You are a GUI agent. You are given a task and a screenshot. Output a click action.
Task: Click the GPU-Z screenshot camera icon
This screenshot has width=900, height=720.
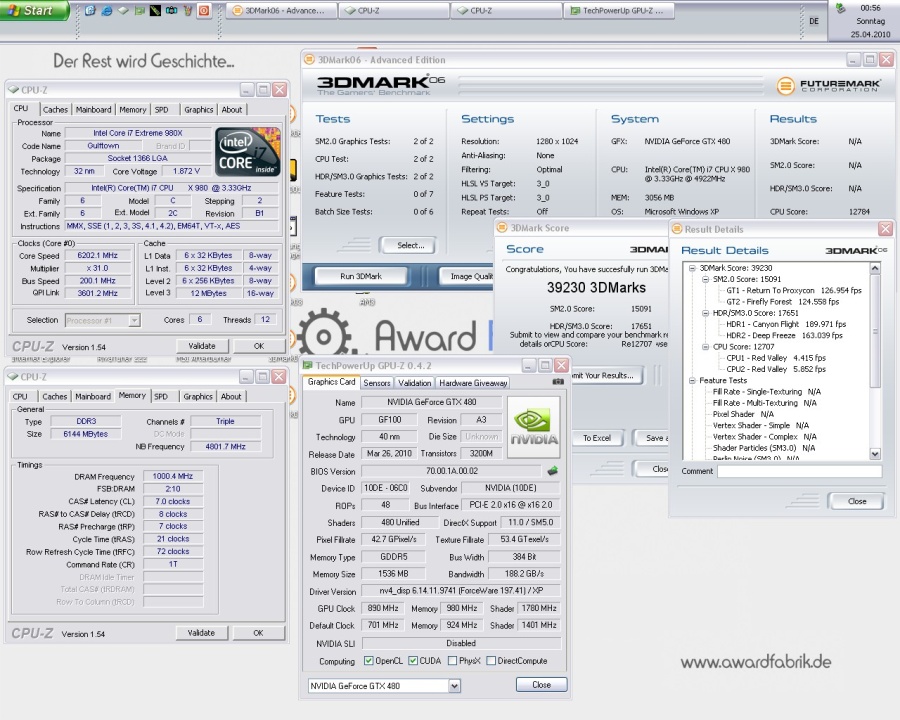click(558, 382)
